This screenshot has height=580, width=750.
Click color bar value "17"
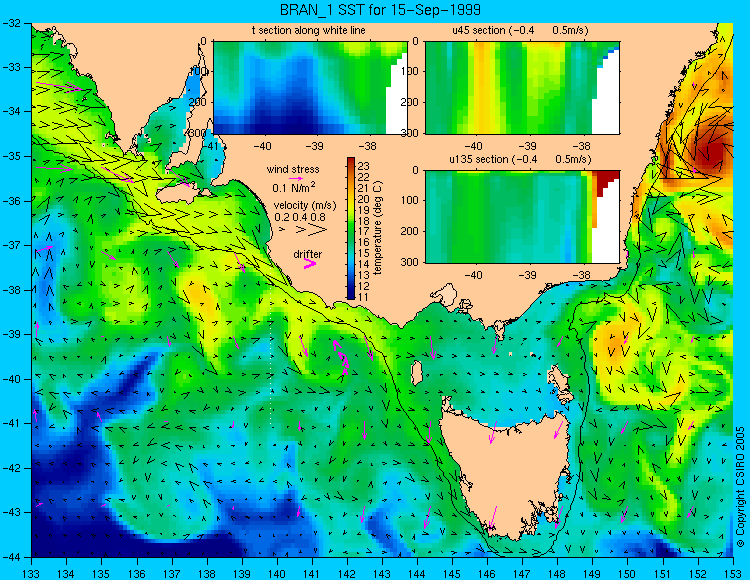[364, 232]
